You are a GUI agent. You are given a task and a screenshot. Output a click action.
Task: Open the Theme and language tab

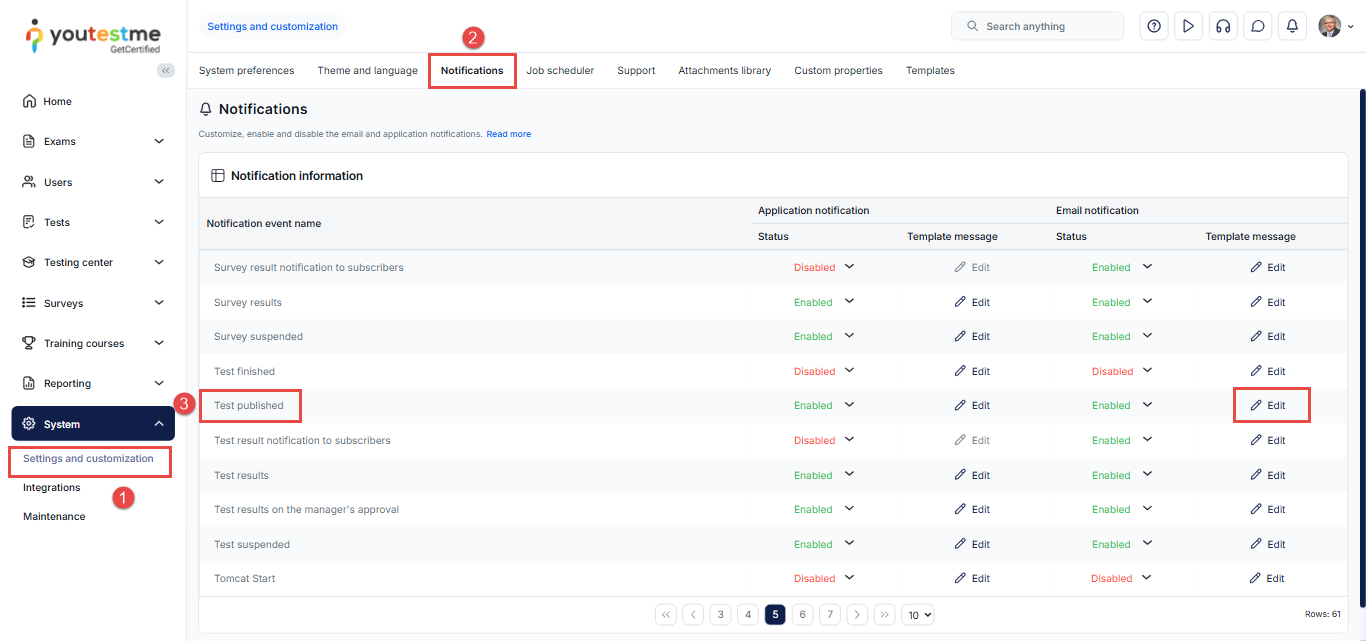[367, 71]
